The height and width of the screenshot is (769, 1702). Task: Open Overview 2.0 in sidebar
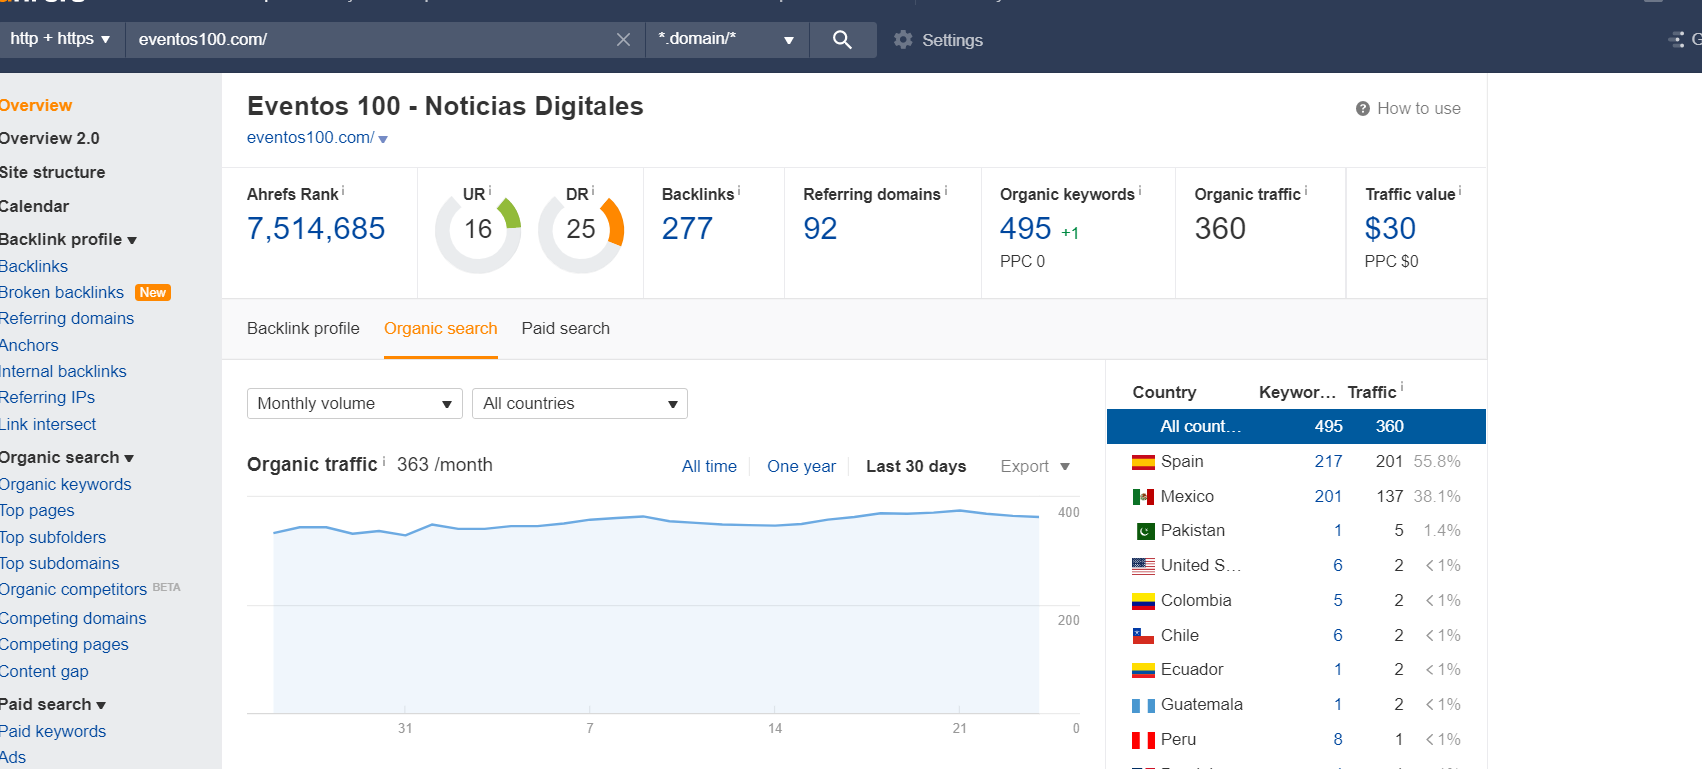[50, 139]
